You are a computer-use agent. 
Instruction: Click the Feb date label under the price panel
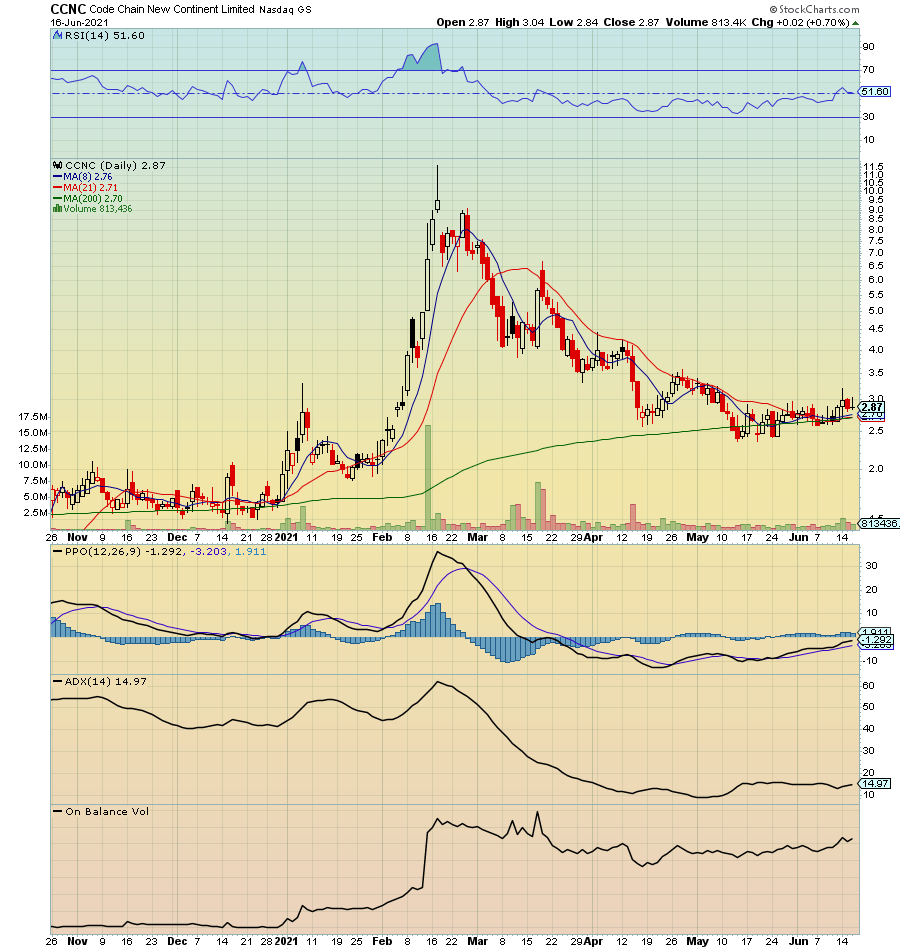(x=382, y=537)
